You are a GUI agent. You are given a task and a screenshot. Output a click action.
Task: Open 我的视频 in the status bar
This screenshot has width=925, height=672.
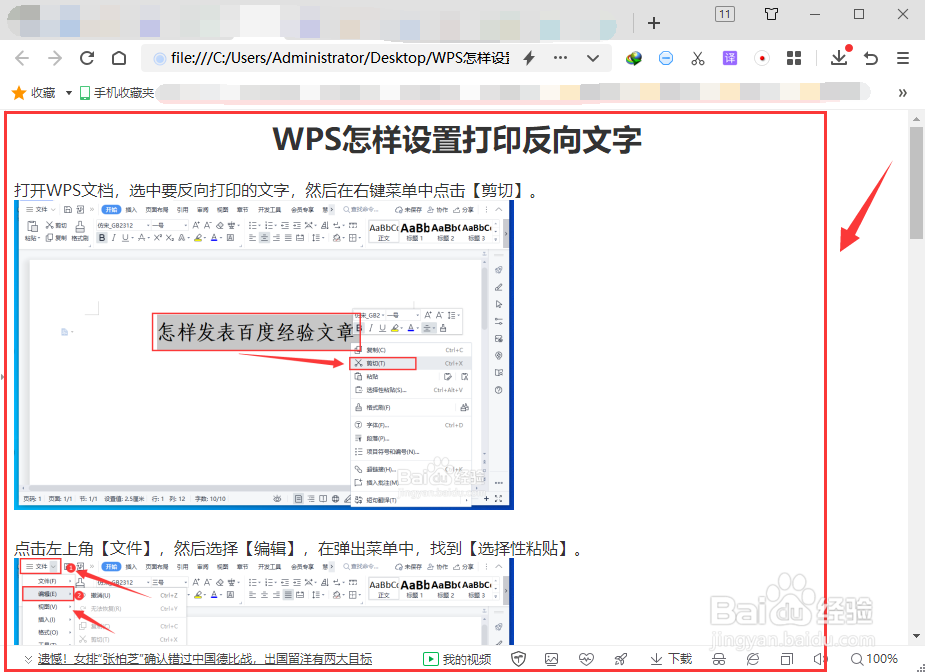click(457, 659)
